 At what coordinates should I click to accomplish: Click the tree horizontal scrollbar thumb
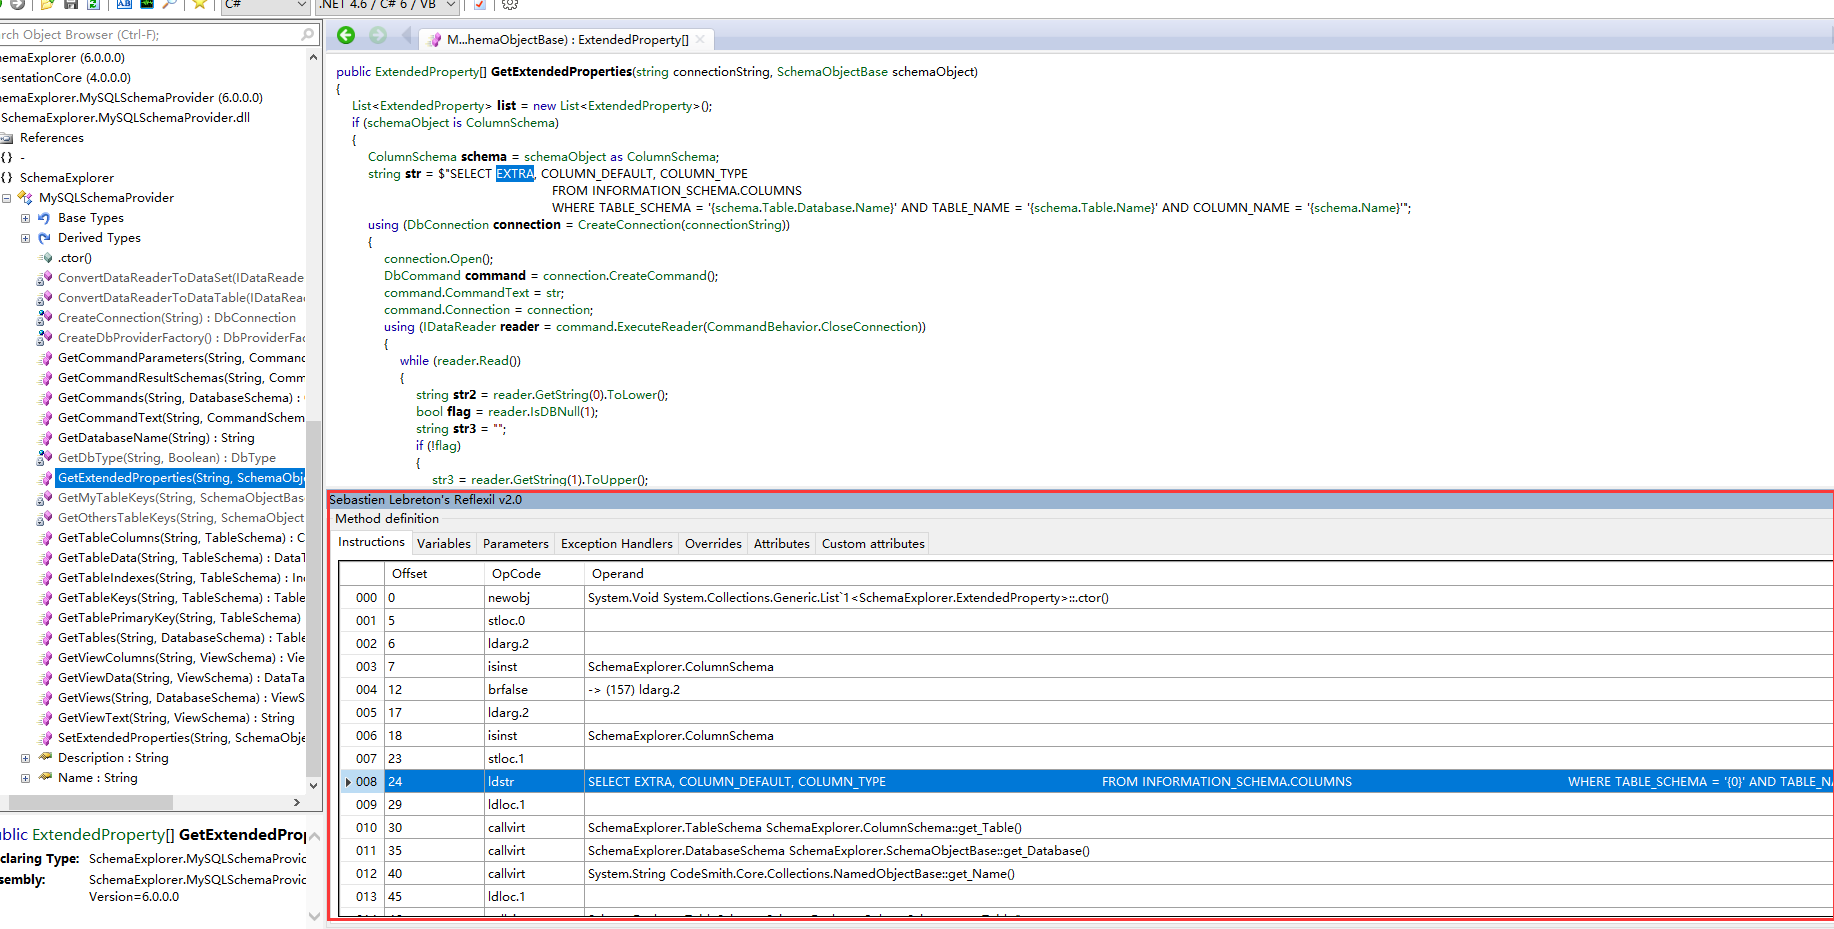point(91,802)
